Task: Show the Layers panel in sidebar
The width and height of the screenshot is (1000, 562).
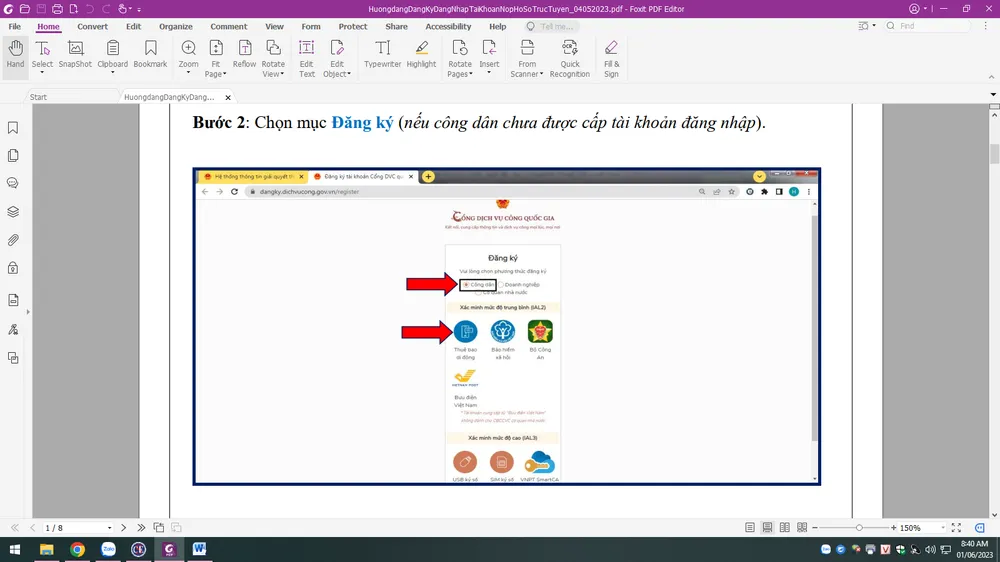Action: [x=13, y=211]
